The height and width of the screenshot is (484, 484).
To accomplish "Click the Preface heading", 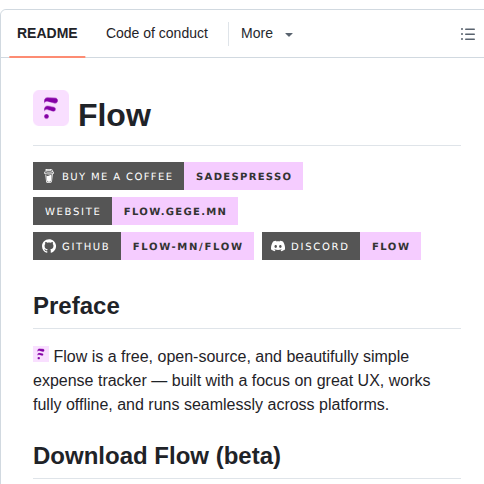I will (x=76, y=306).
